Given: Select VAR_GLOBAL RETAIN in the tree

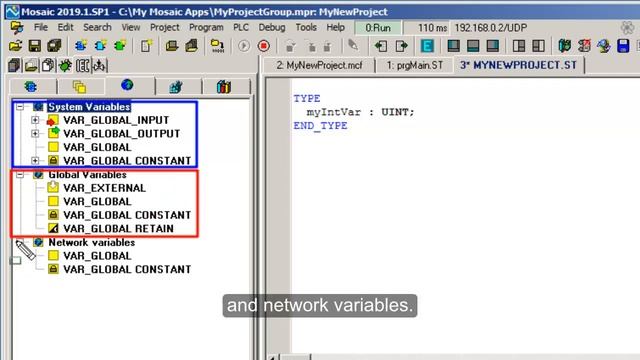Looking at the screenshot, I should [x=118, y=229].
